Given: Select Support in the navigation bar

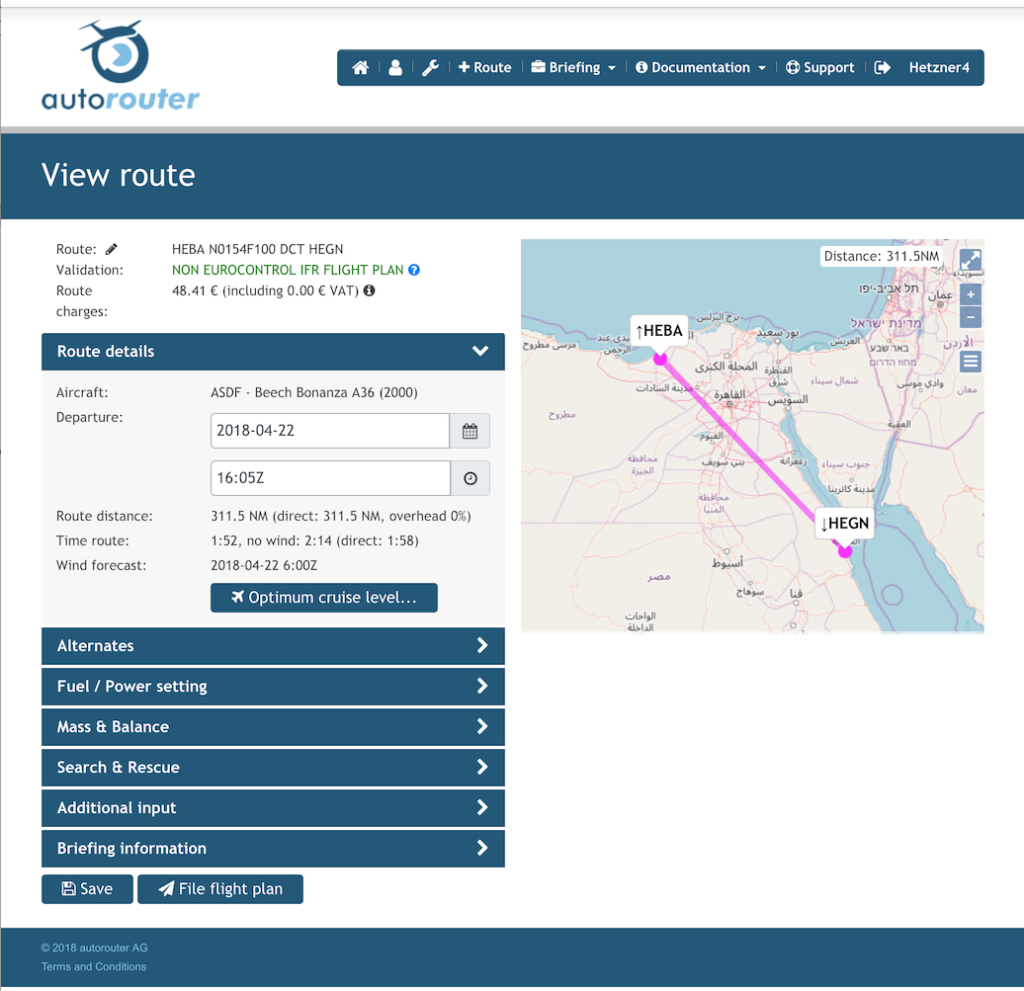Looking at the screenshot, I should click(x=820, y=68).
